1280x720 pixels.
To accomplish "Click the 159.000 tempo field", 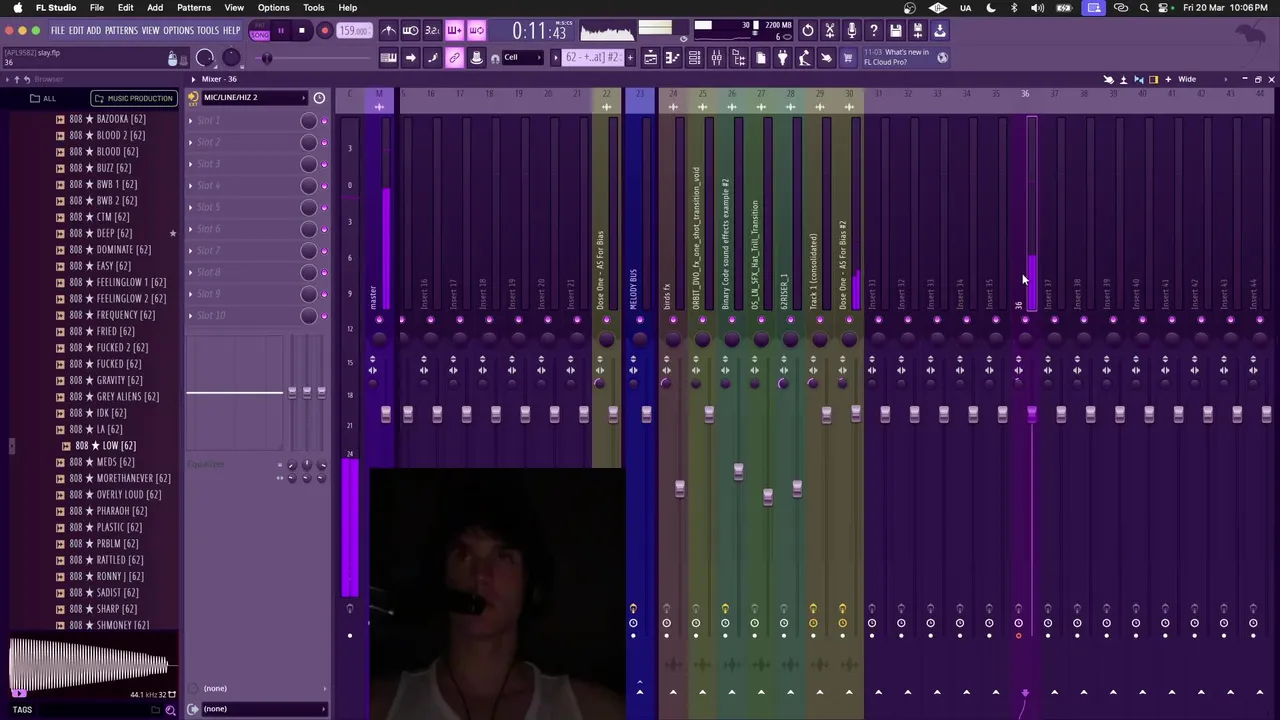I will coord(354,31).
